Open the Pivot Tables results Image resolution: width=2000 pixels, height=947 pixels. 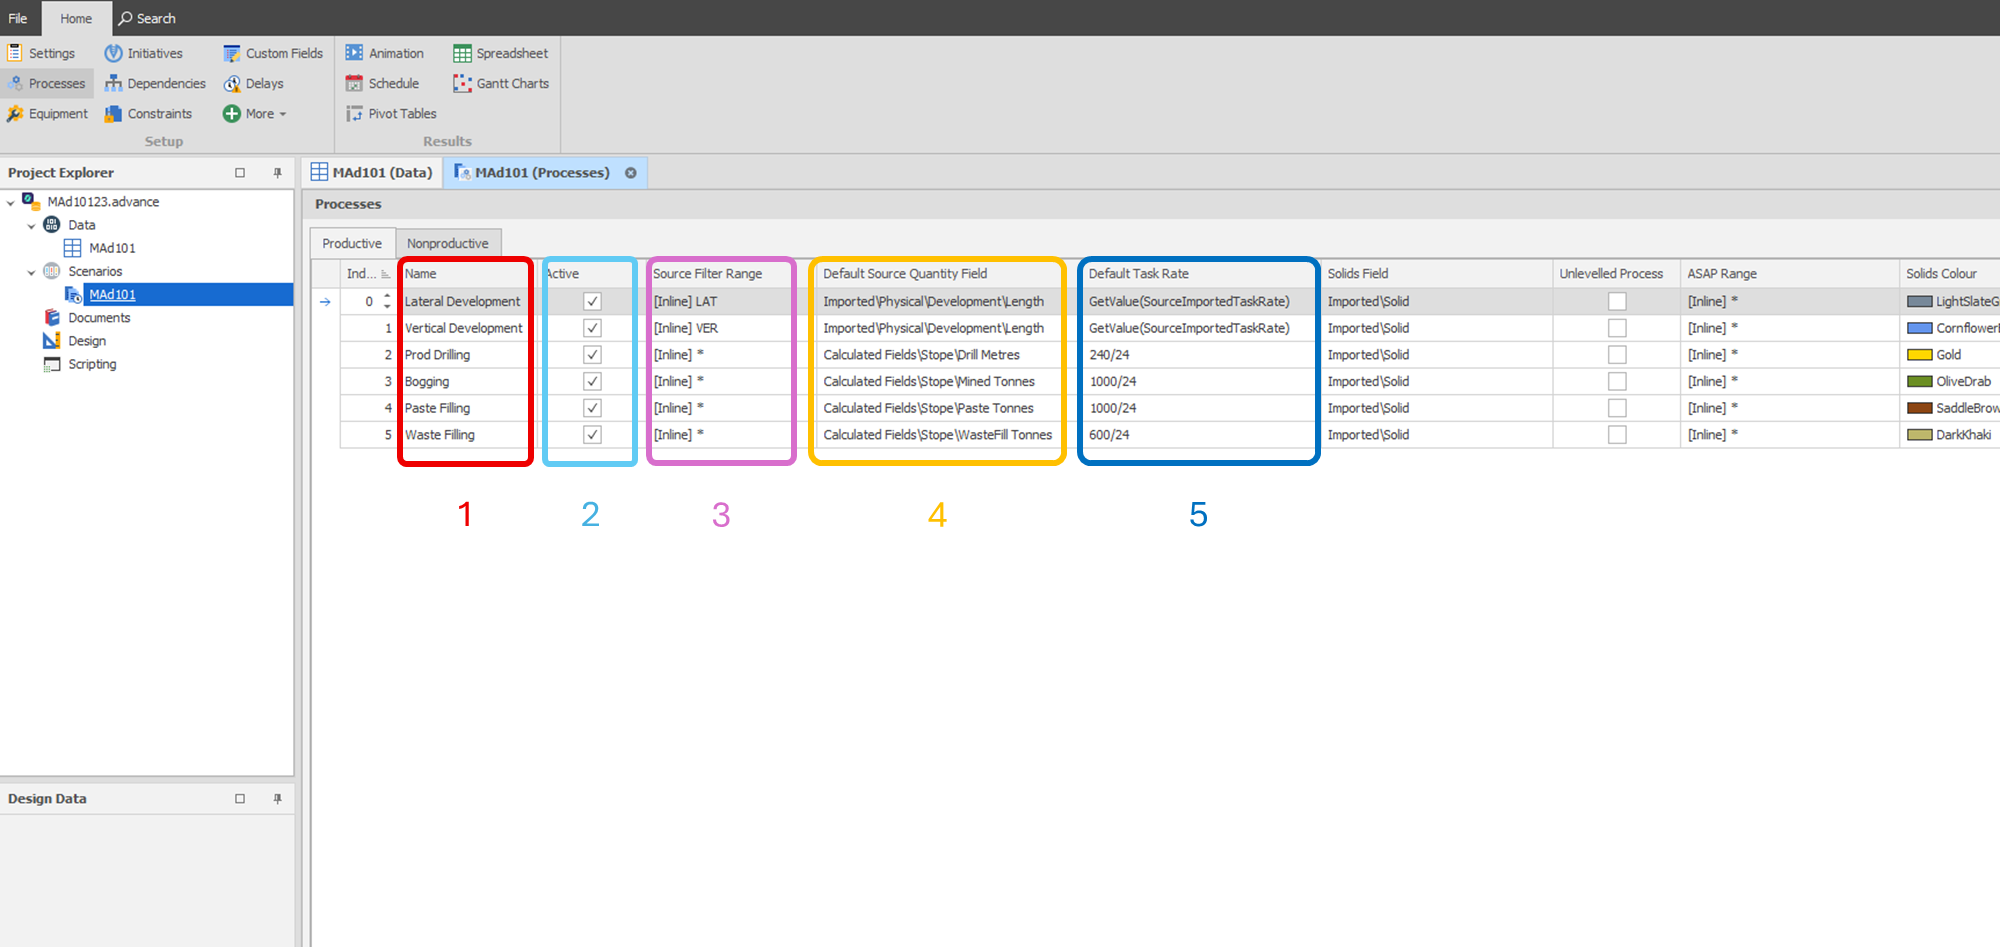point(391,114)
